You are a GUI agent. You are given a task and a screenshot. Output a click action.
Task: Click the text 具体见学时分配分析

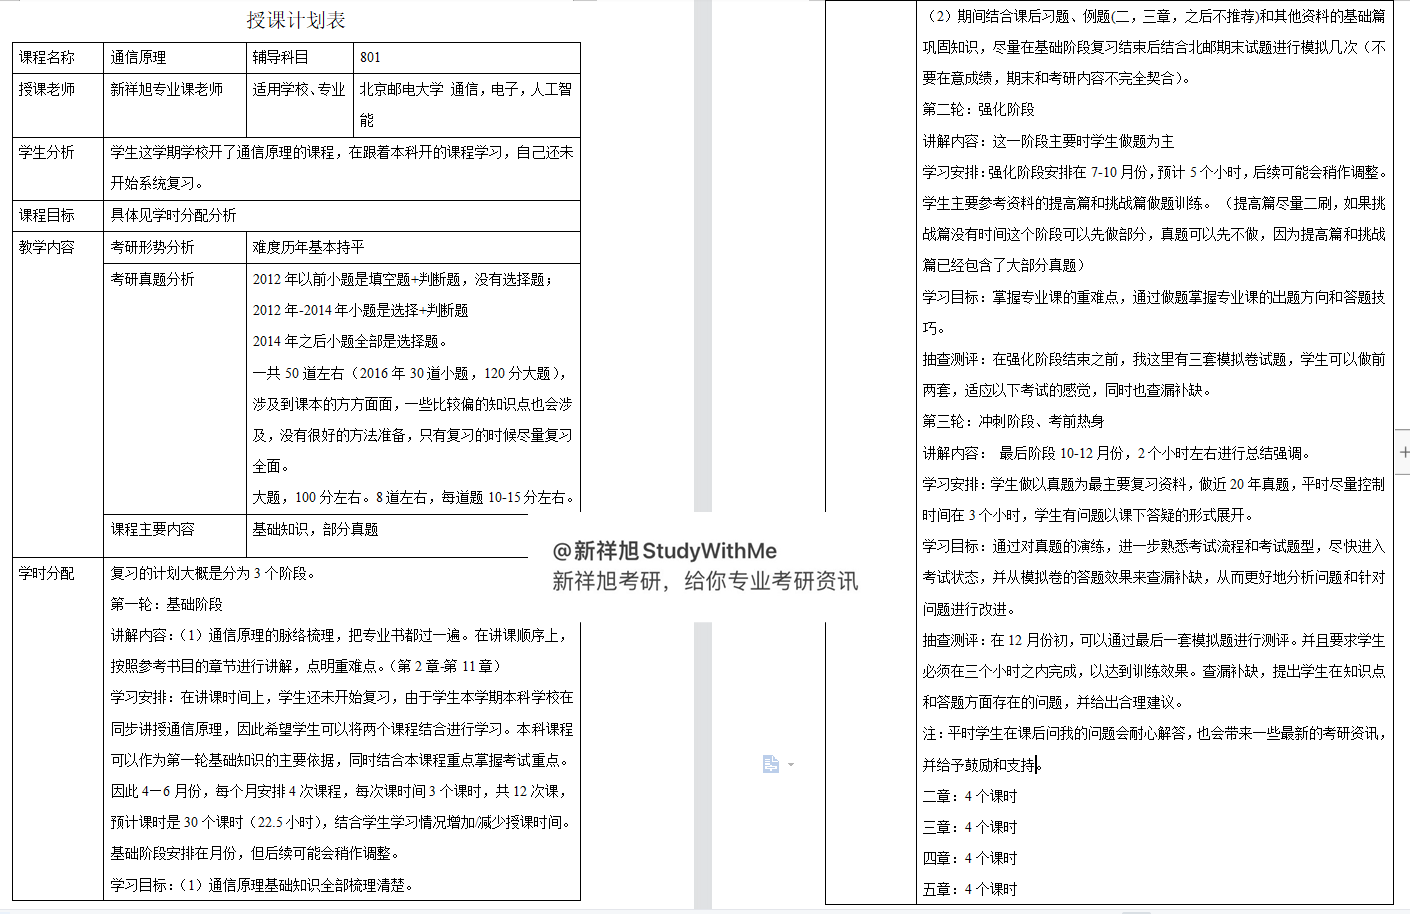173,215
